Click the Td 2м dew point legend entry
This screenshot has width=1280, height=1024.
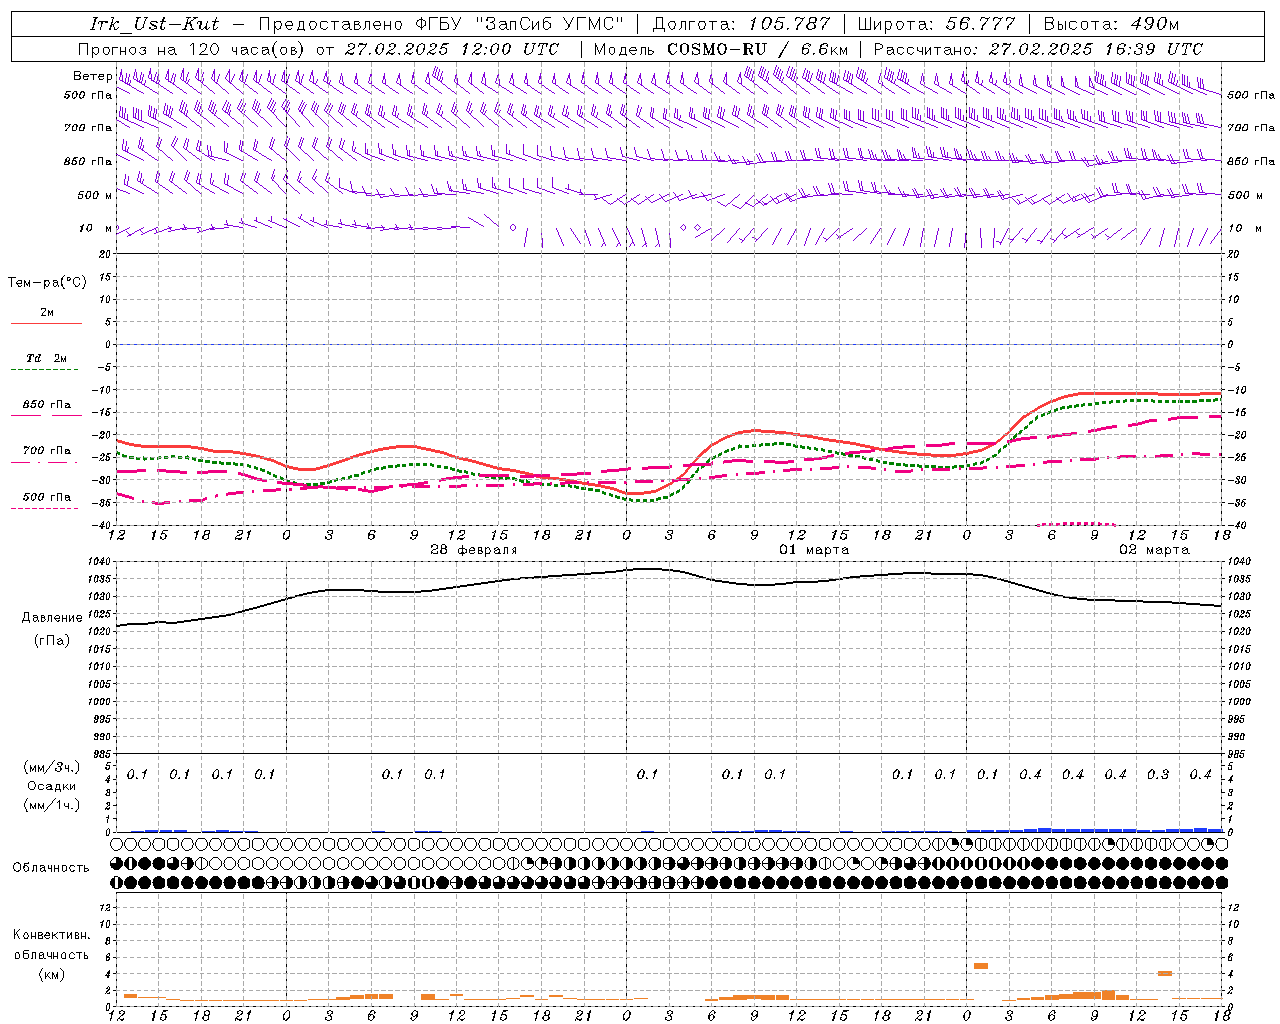pyautogui.click(x=47, y=358)
